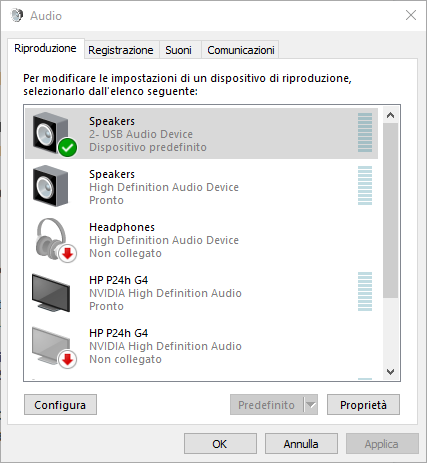This screenshot has height=463, width=427.
Task: Select the connected HP P24h G4 monitor icon
Action: click(x=51, y=293)
